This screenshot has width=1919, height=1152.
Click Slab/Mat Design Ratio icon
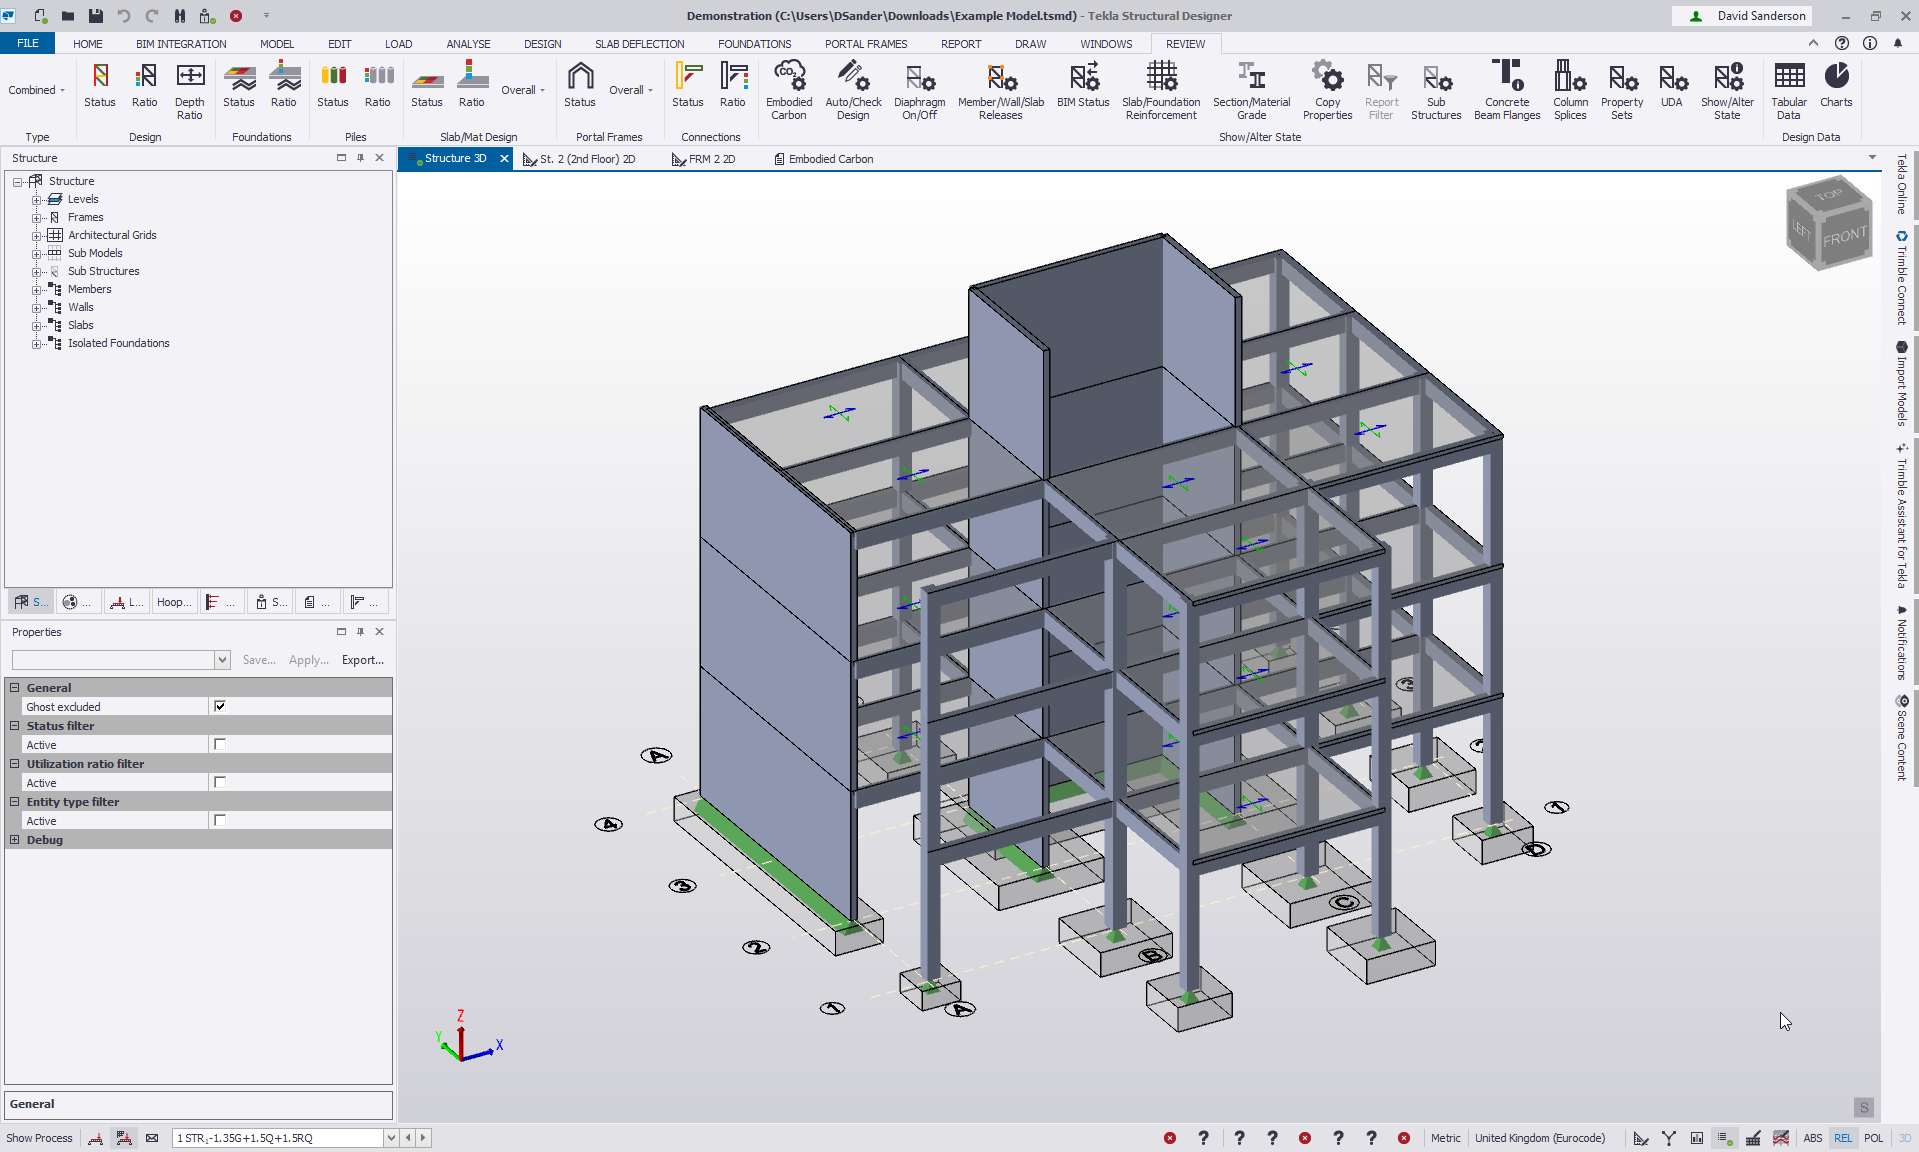point(472,85)
